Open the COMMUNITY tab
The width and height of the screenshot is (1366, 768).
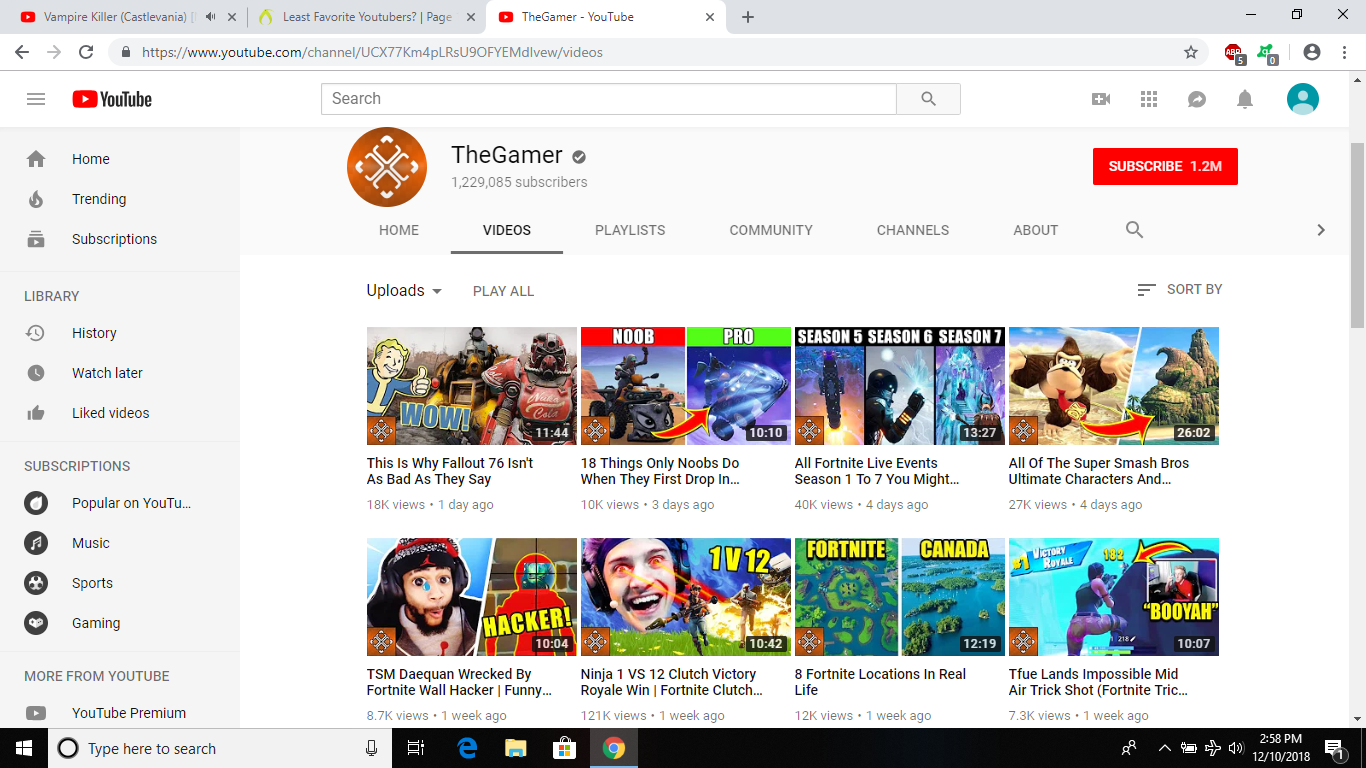(771, 230)
